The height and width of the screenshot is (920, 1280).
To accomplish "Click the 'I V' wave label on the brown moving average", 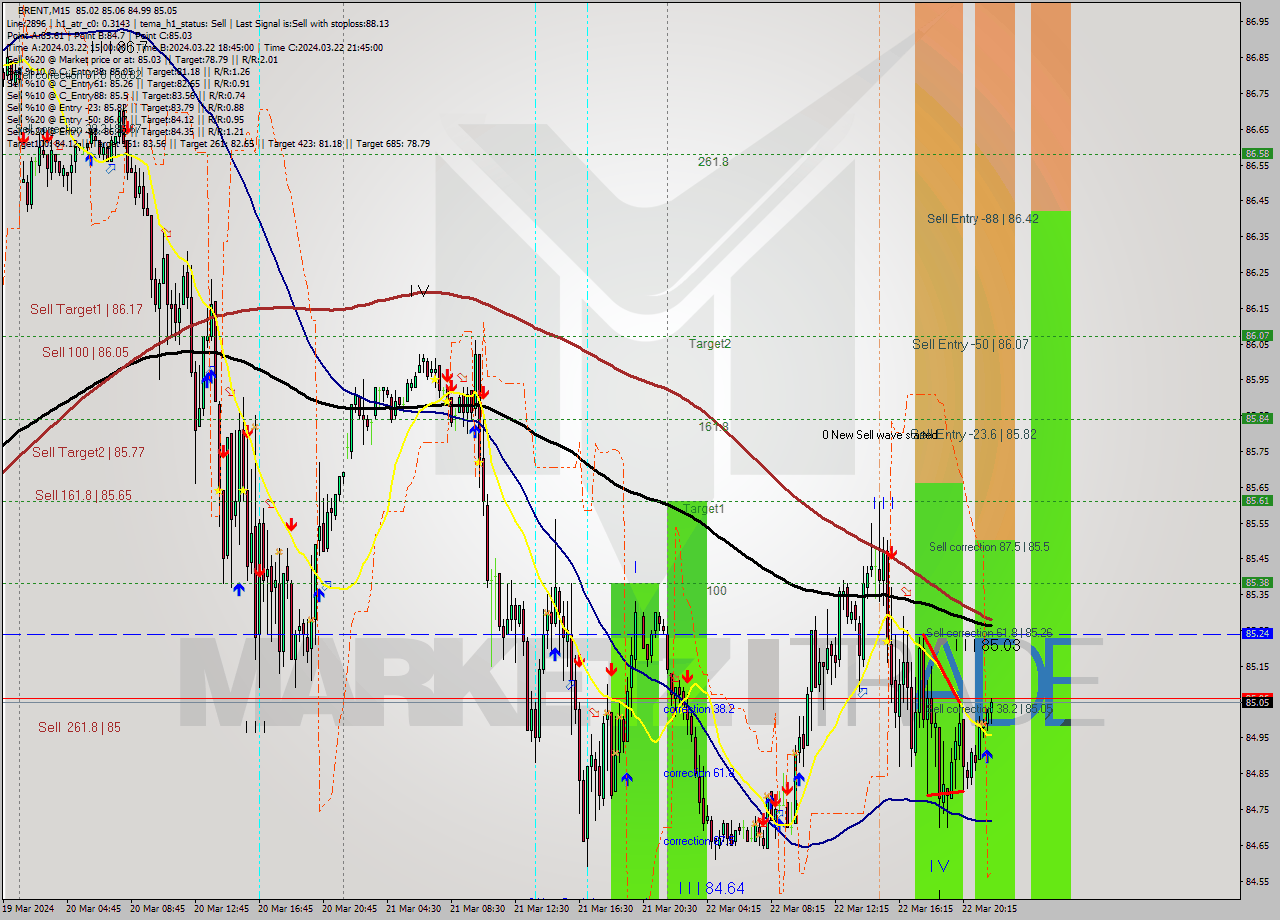I will [x=421, y=292].
